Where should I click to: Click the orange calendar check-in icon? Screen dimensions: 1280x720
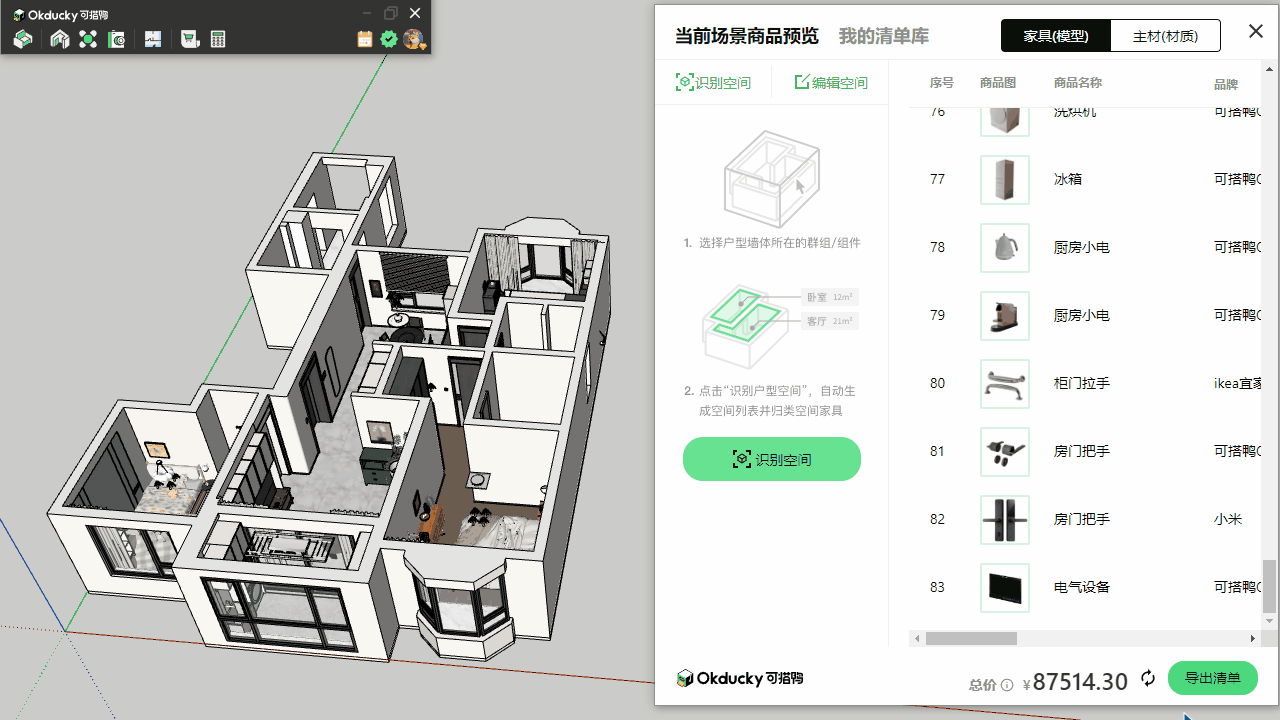365,39
